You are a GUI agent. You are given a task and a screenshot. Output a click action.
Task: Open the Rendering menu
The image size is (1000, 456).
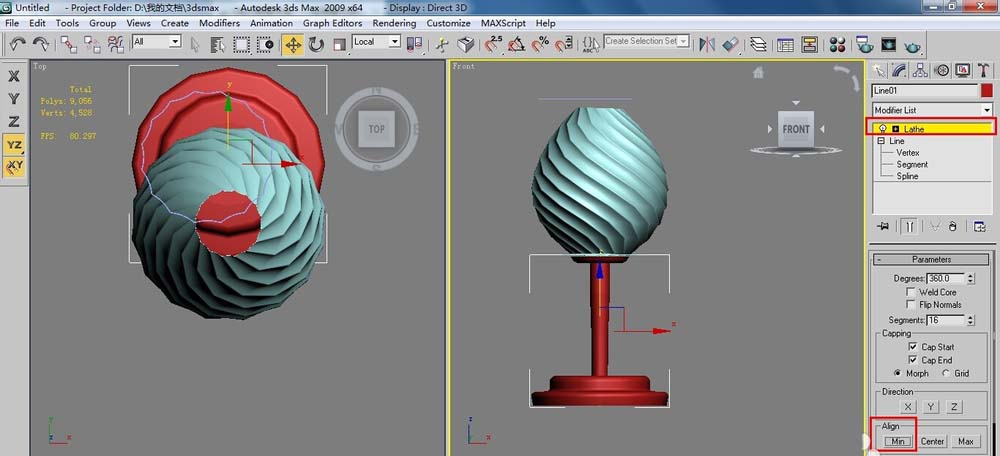point(394,23)
